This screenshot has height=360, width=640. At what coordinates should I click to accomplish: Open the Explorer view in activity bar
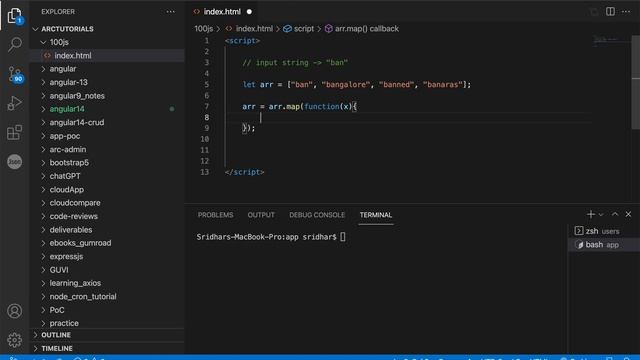pos(15,16)
